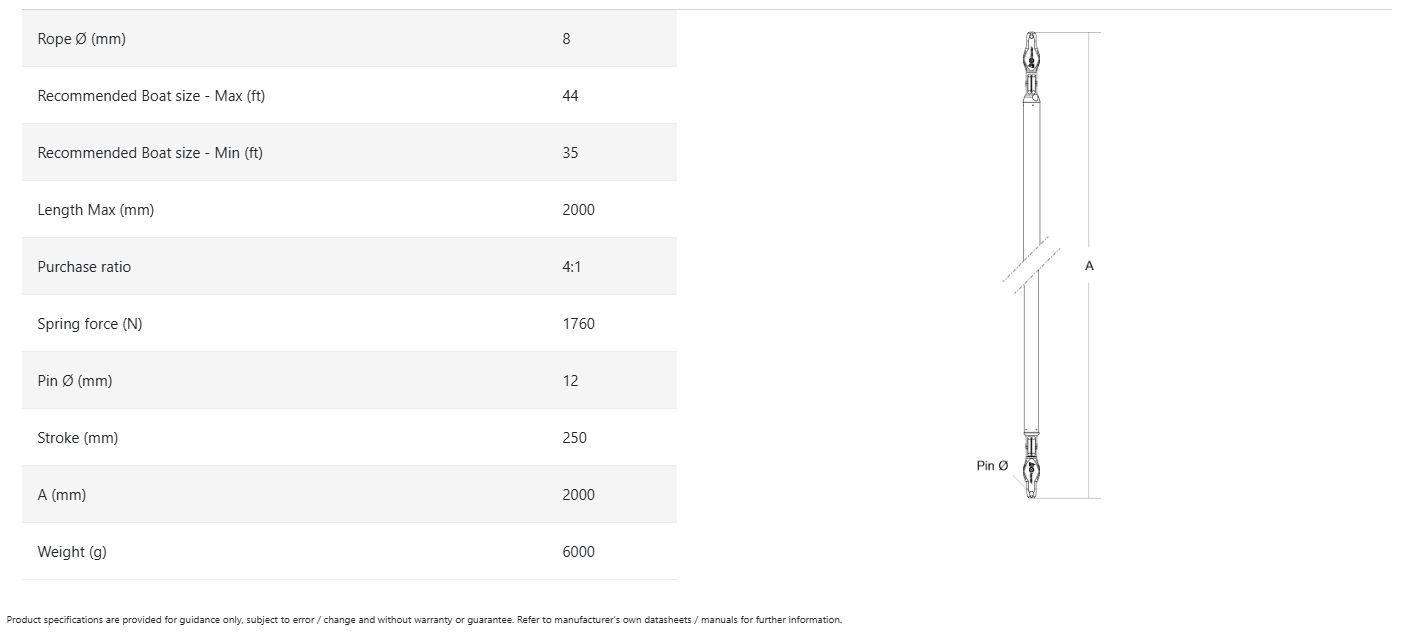Viewport: 1414px width, 635px height.
Task: Click the Rope Ø (mm) specification label
Action: (x=81, y=39)
